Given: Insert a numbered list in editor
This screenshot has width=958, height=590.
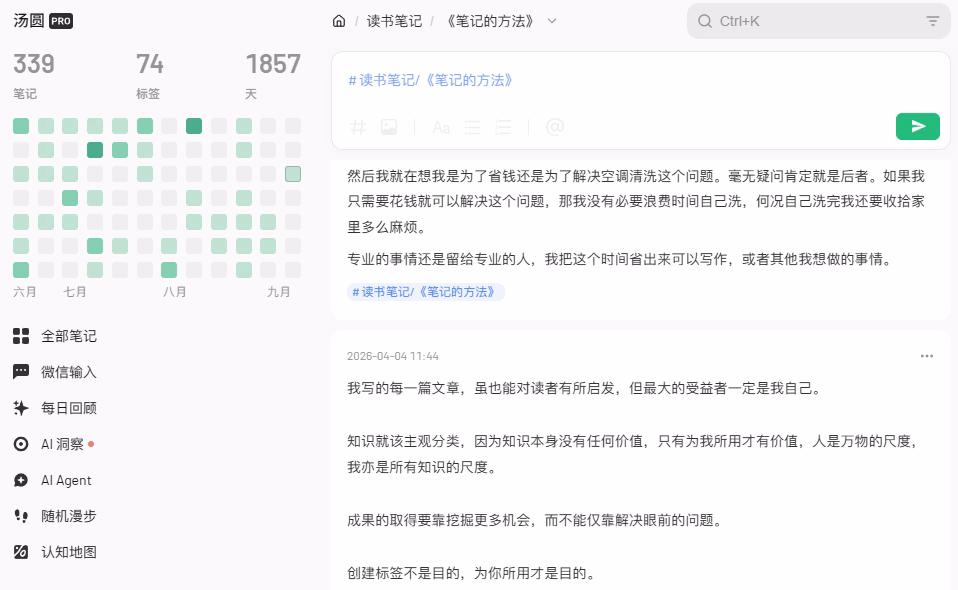Looking at the screenshot, I should [503, 127].
